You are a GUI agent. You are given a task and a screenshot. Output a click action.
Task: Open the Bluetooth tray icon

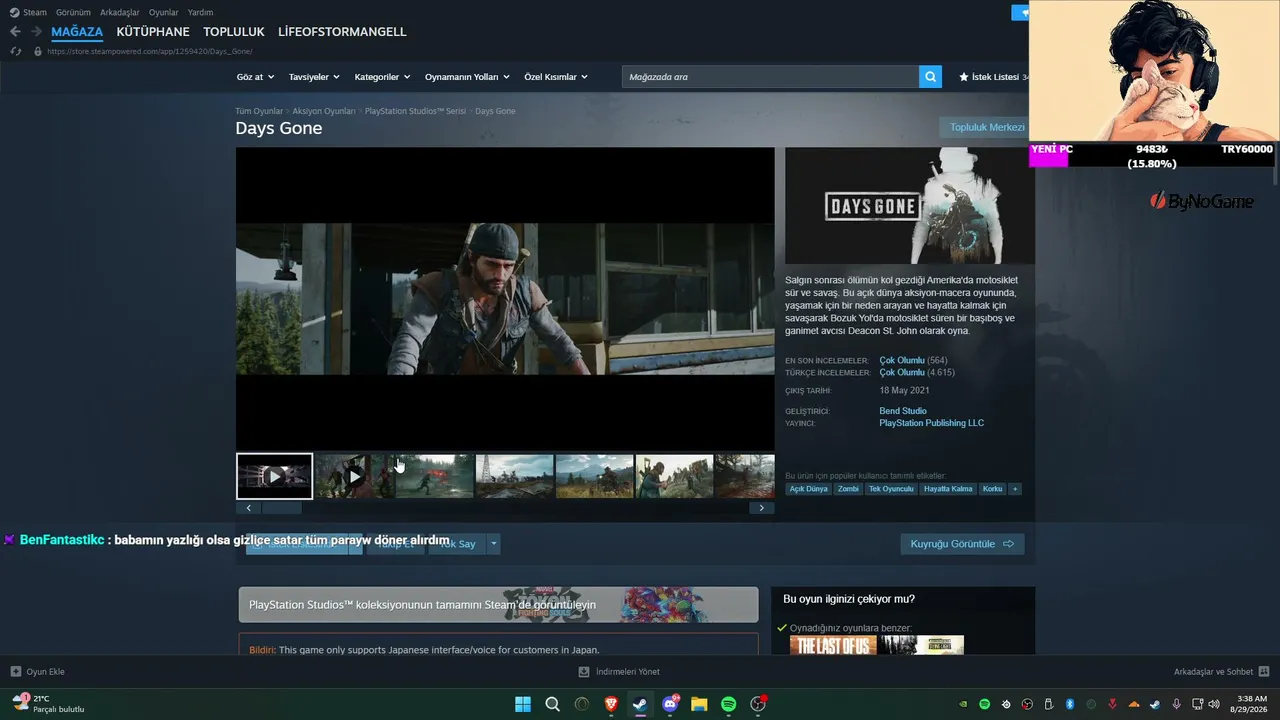click(x=1069, y=704)
